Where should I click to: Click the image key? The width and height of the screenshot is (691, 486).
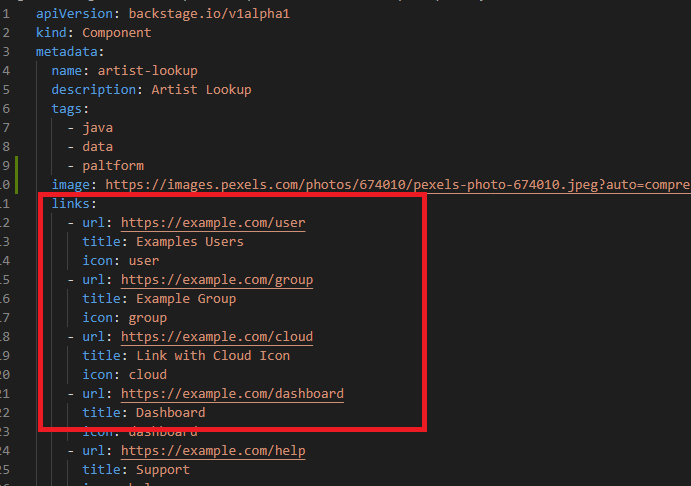click(x=71, y=185)
